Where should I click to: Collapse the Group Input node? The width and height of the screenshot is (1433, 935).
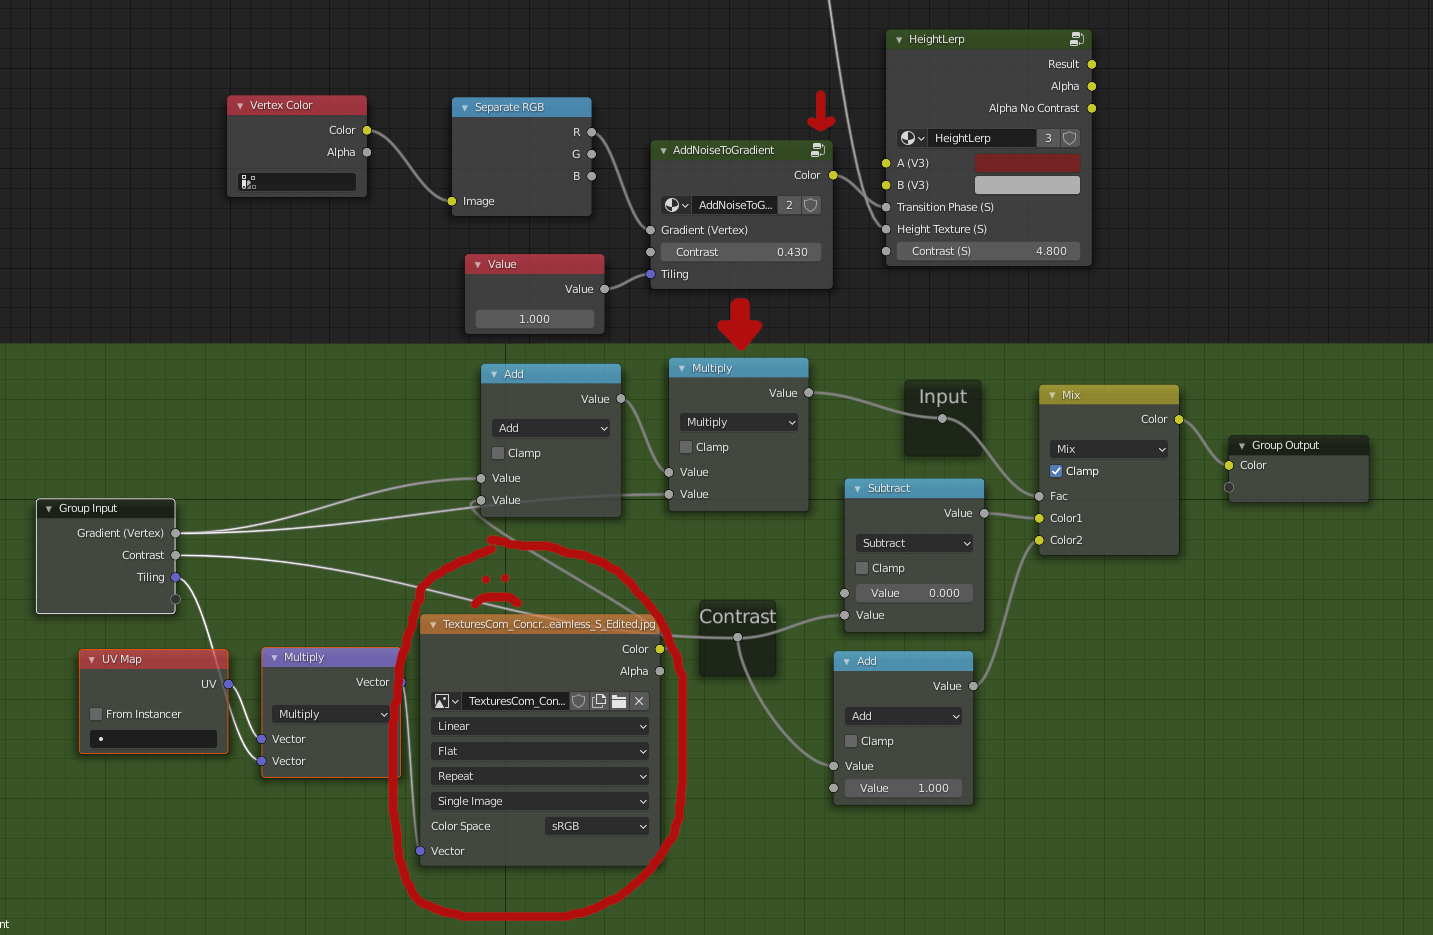coord(49,508)
